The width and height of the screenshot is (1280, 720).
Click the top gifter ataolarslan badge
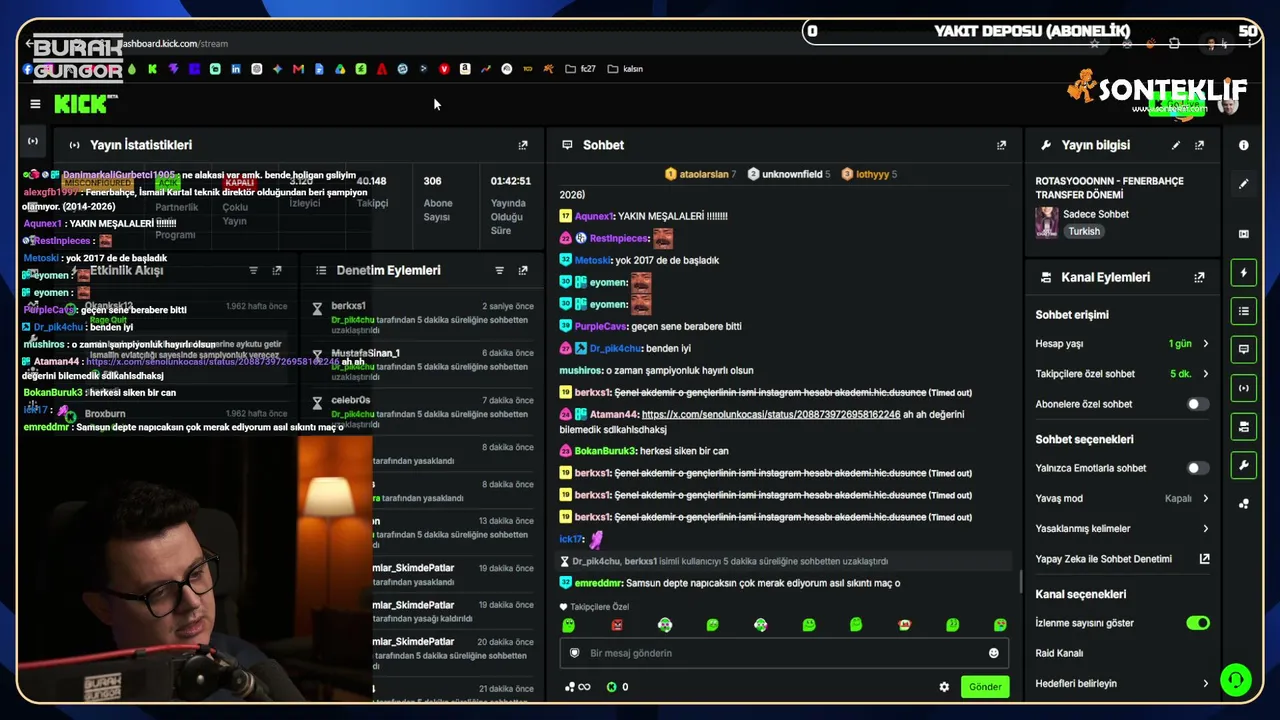pos(700,174)
